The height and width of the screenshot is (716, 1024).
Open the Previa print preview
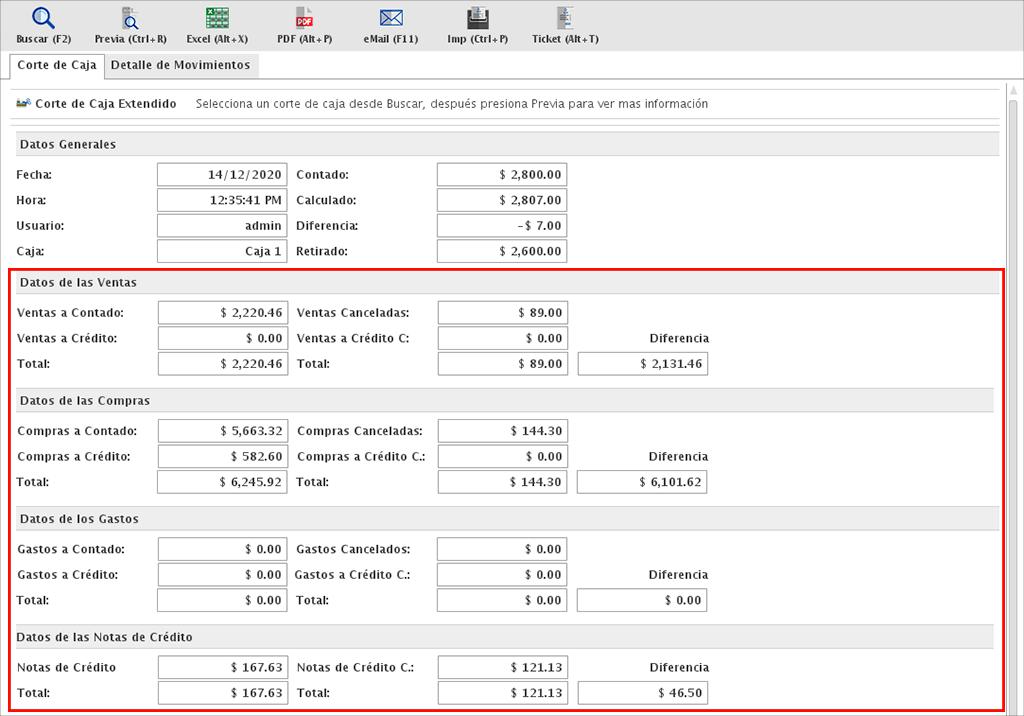click(x=130, y=18)
